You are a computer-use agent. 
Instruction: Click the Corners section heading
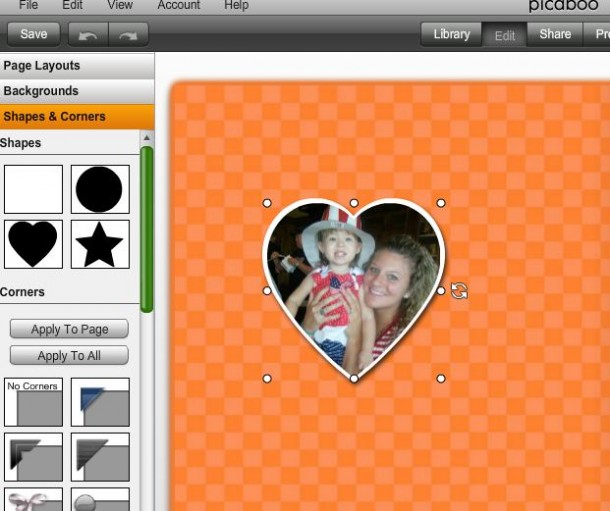click(x=22, y=292)
